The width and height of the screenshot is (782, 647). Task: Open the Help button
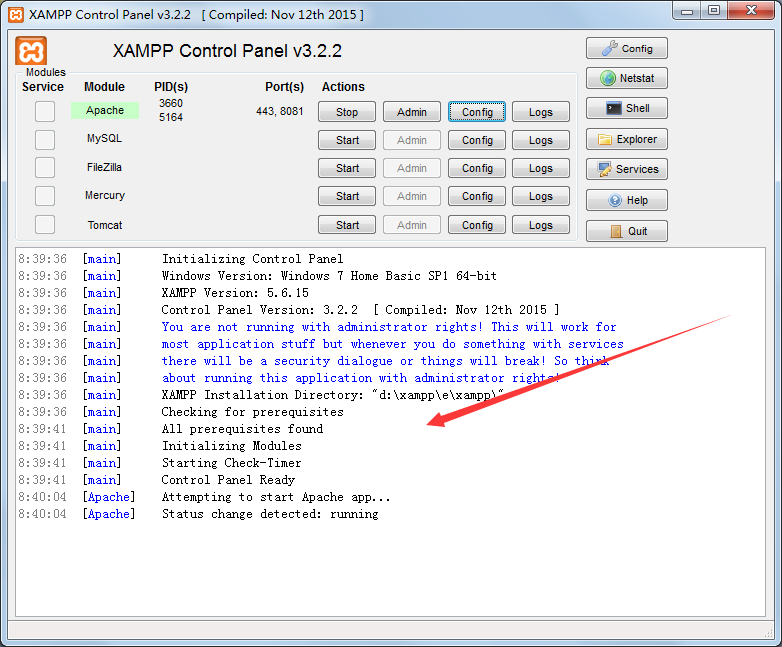click(x=626, y=200)
